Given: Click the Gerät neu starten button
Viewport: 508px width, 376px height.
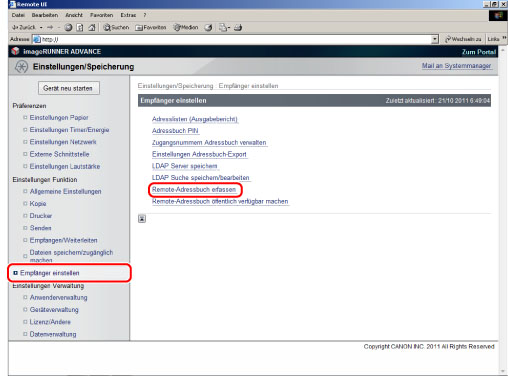Looking at the screenshot, I should point(69,88).
